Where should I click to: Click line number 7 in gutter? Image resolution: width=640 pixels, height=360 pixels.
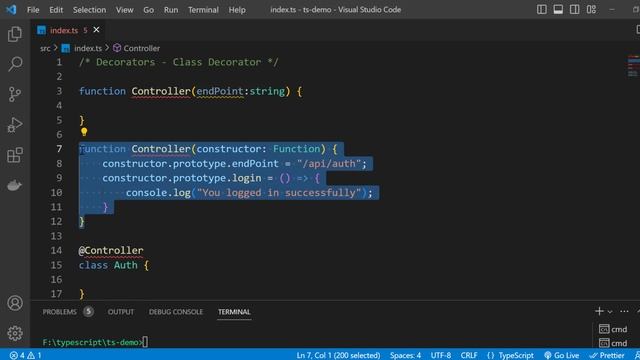click(59, 149)
